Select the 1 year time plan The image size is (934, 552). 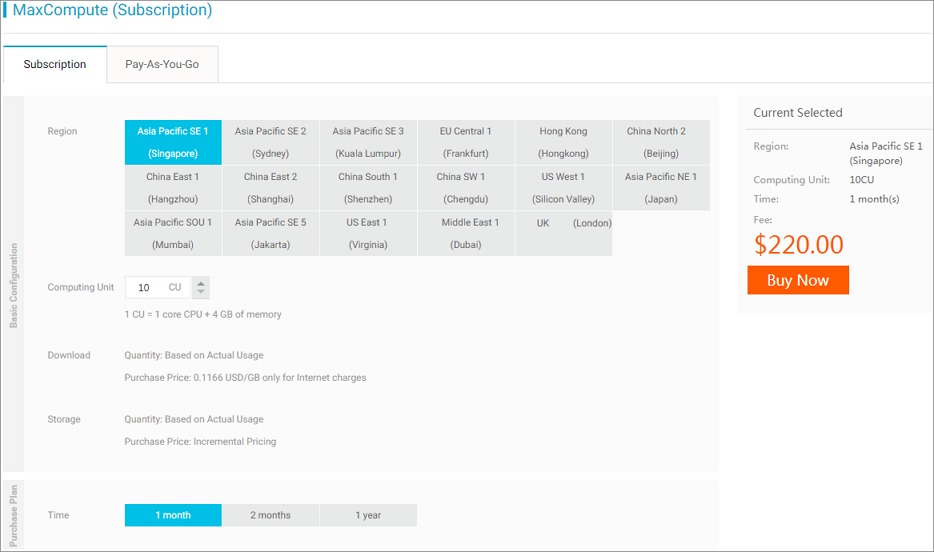368,515
